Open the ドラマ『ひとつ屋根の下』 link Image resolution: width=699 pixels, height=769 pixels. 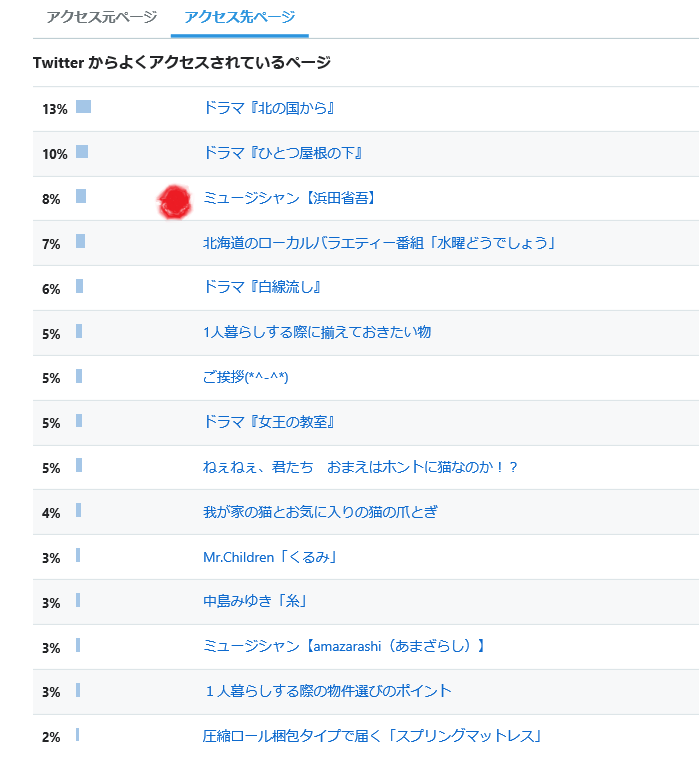283,153
